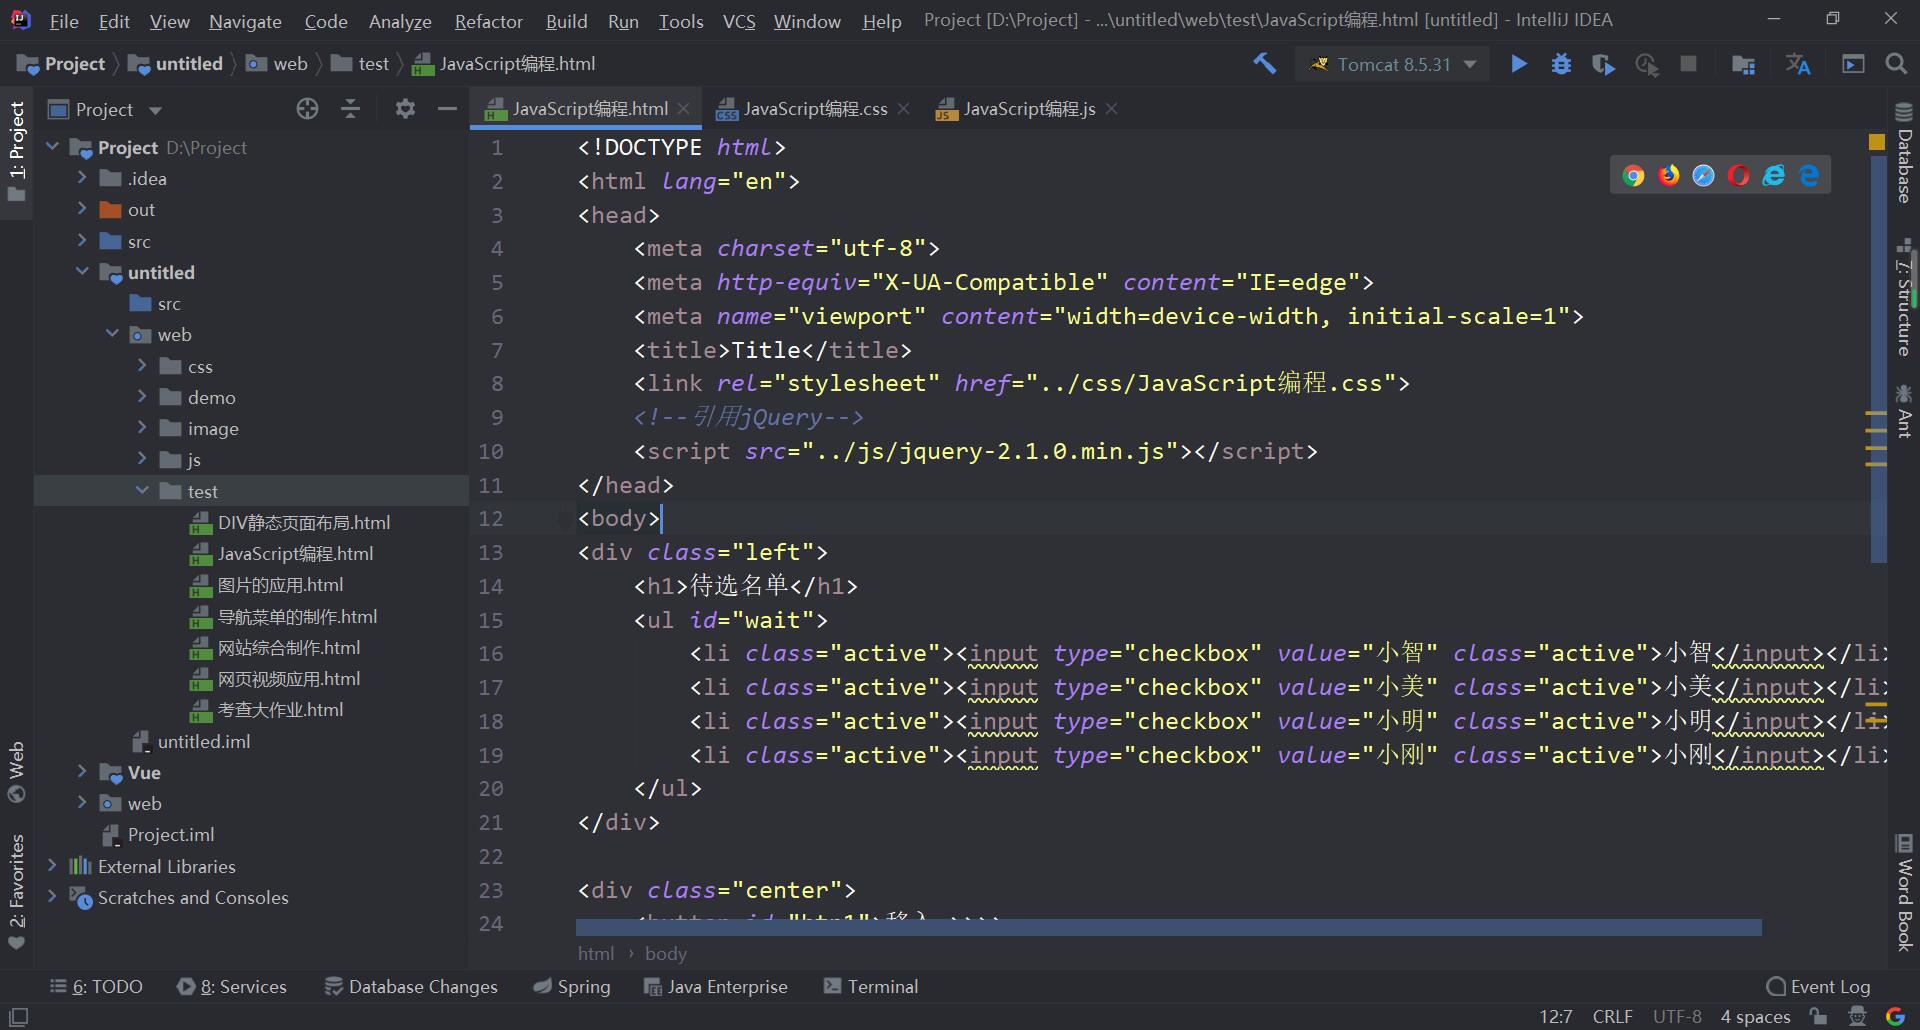Screen dimensions: 1920x1030
Task: Expand the Vue module
Action: click(x=82, y=772)
